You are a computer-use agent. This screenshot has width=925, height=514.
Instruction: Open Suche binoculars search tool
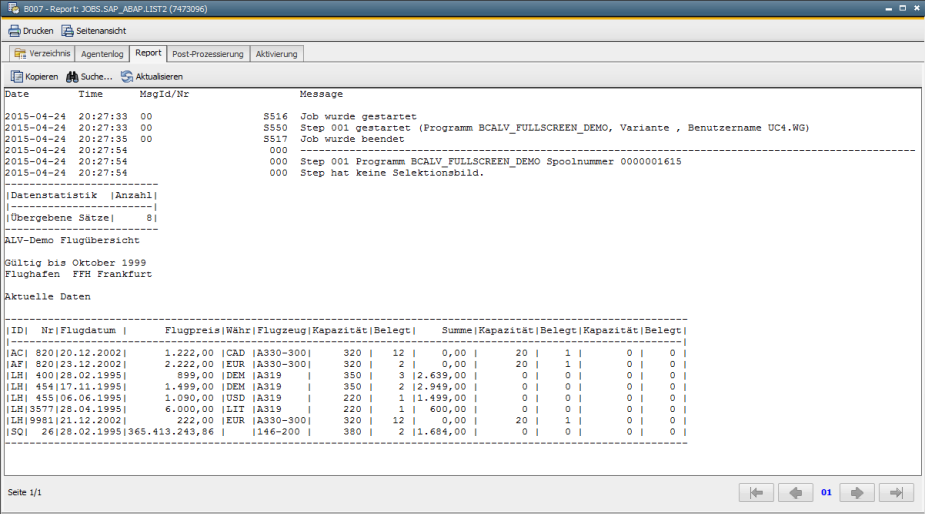point(73,76)
